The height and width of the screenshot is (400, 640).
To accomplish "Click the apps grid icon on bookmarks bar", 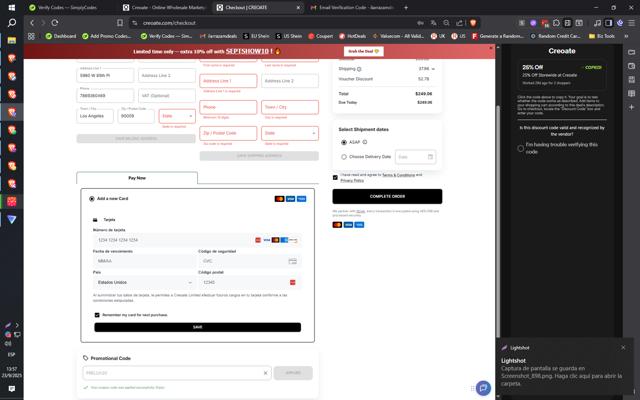I will point(31,36).
